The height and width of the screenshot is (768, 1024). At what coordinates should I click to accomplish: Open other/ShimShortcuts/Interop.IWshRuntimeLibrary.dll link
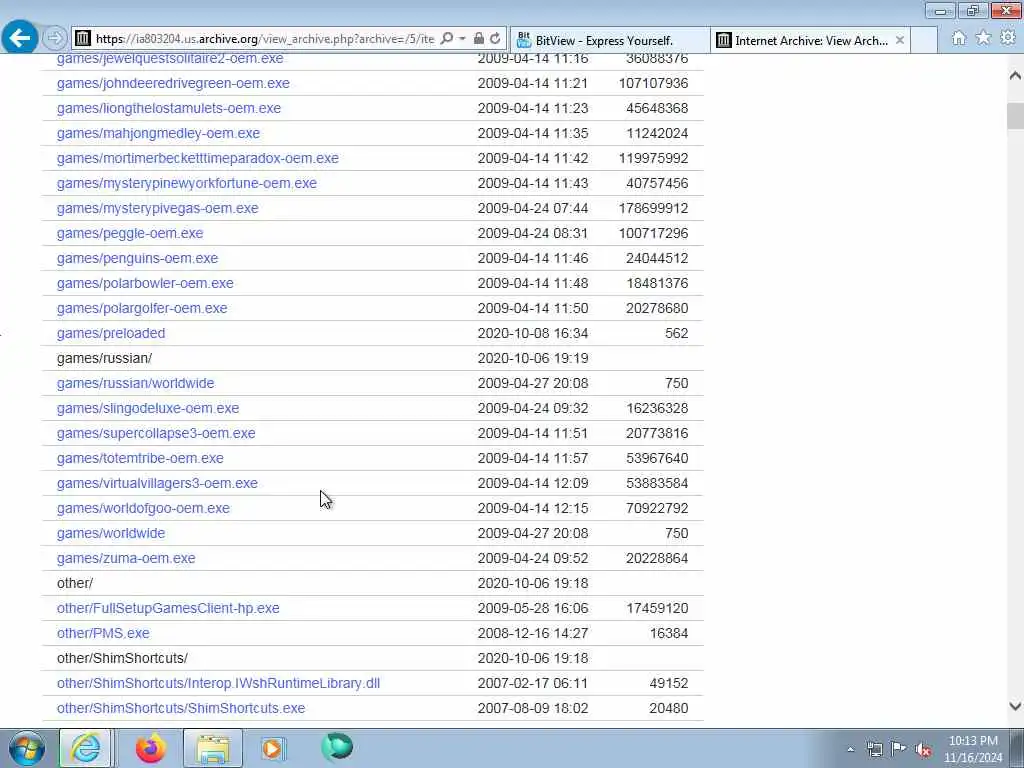[x=218, y=683]
